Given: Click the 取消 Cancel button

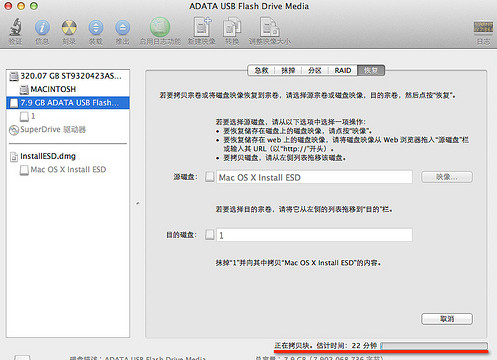Looking at the screenshot, I should 447,319.
